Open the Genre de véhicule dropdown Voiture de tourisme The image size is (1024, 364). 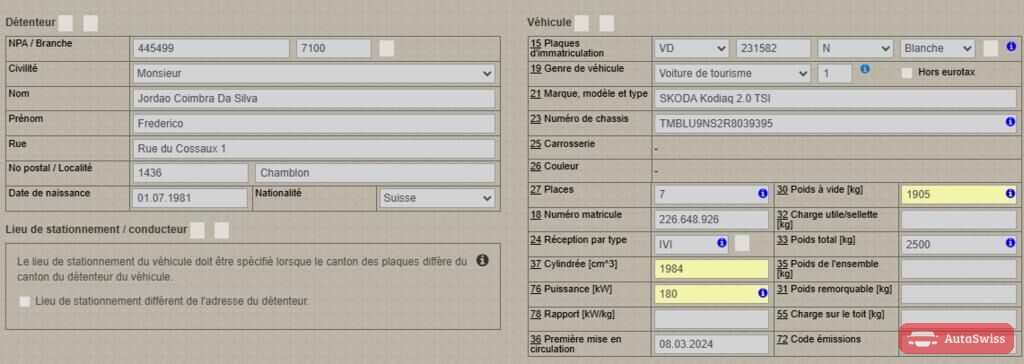(x=733, y=73)
